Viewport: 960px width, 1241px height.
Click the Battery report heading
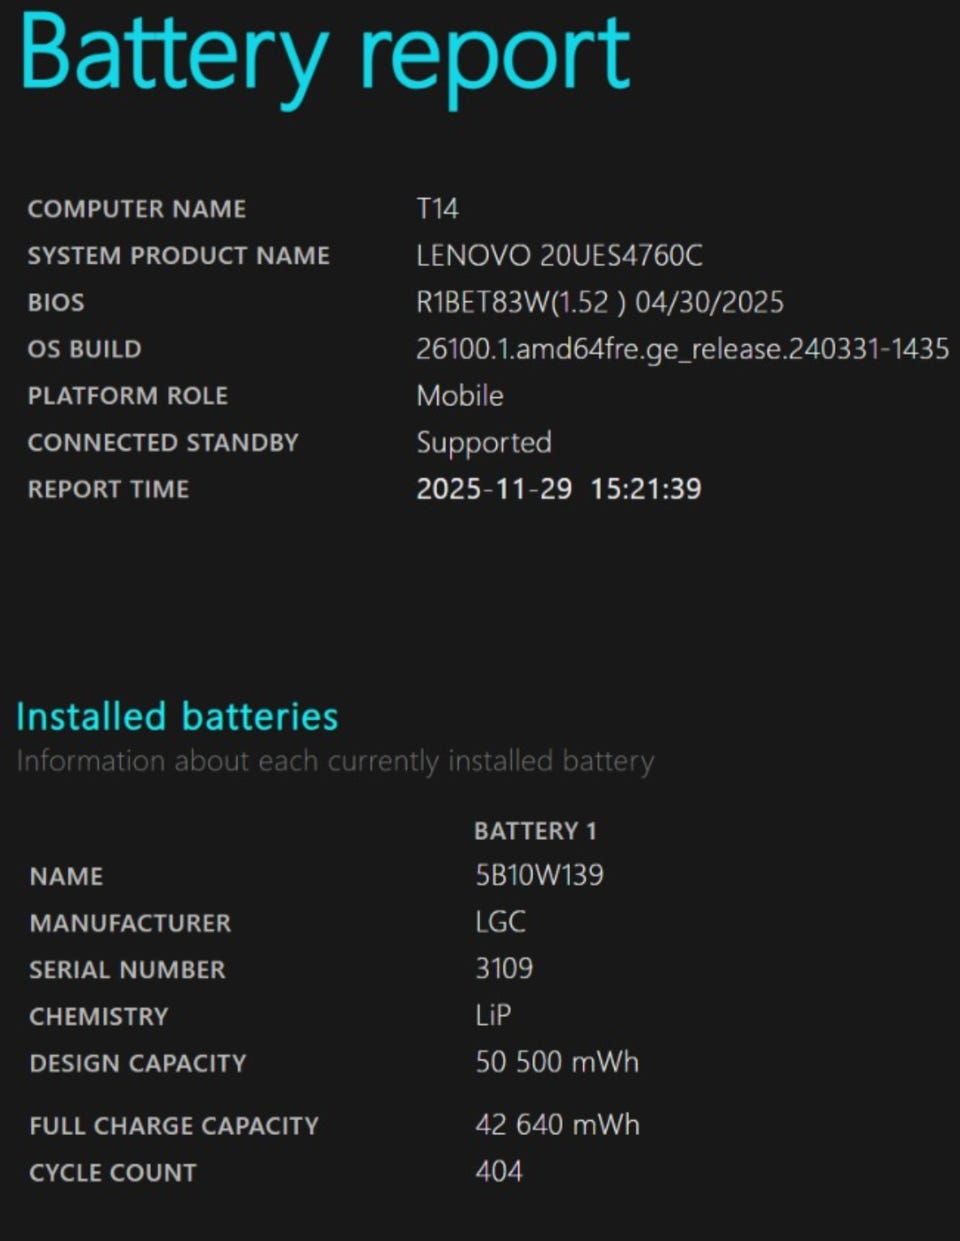tap(325, 55)
